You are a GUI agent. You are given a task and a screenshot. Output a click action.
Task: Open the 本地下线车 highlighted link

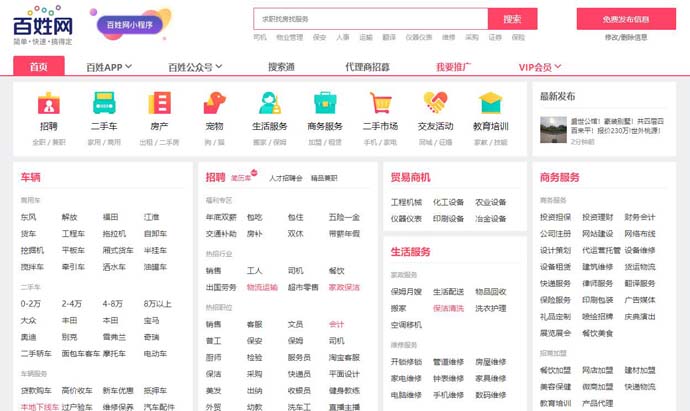[40, 407]
